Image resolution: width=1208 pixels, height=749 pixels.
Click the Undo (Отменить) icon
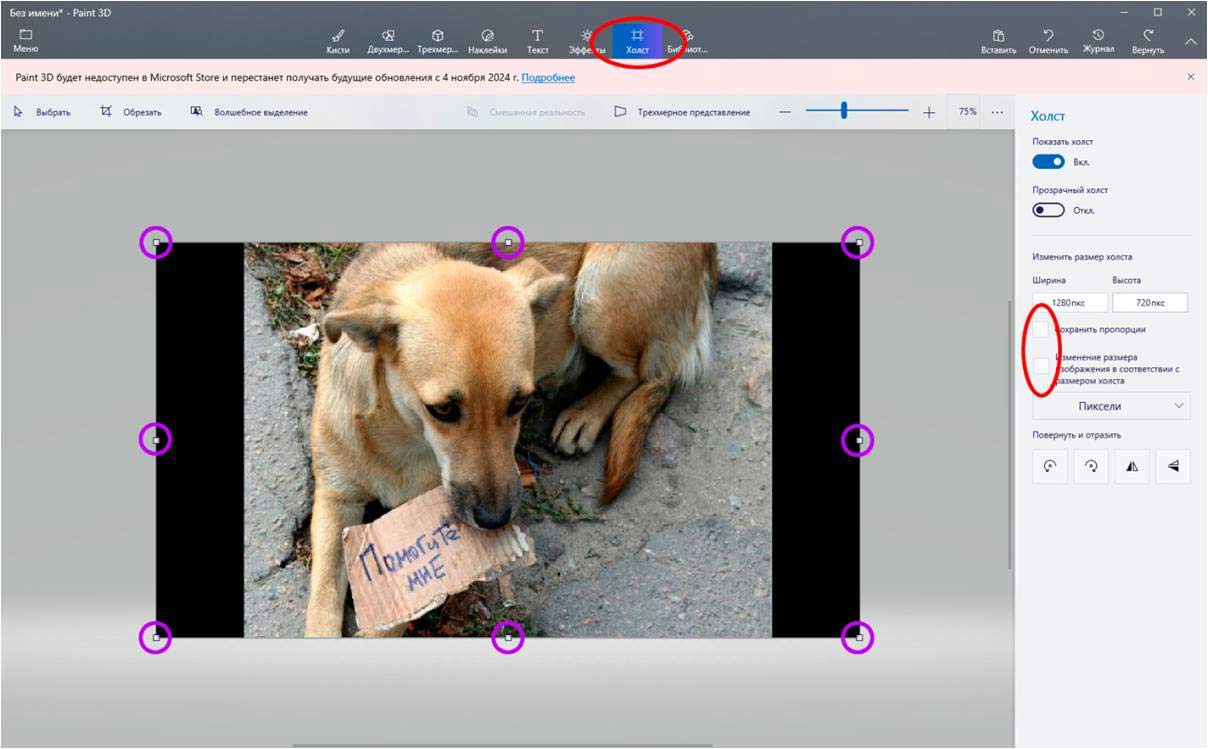(1048, 40)
